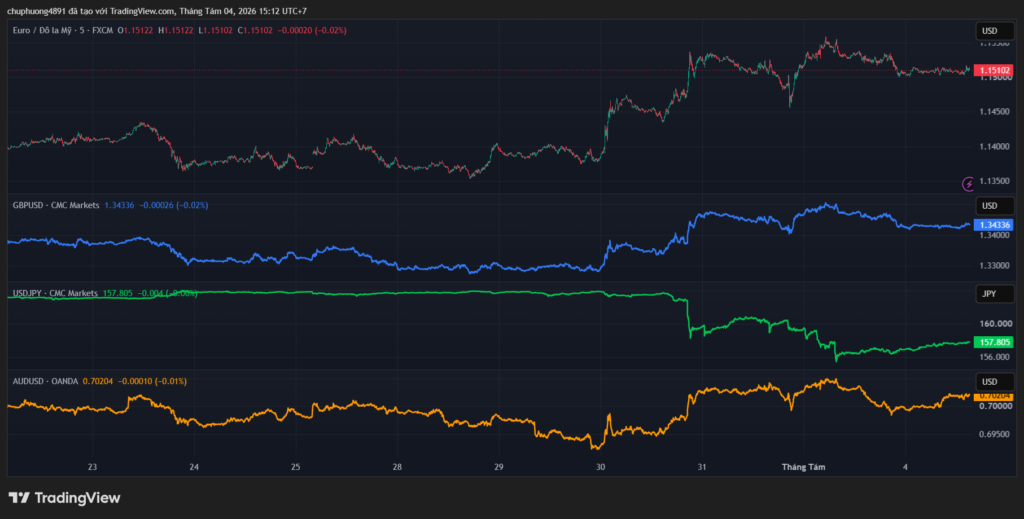Click date 31 on the time axis
This screenshot has height=519, width=1024.
(701, 467)
